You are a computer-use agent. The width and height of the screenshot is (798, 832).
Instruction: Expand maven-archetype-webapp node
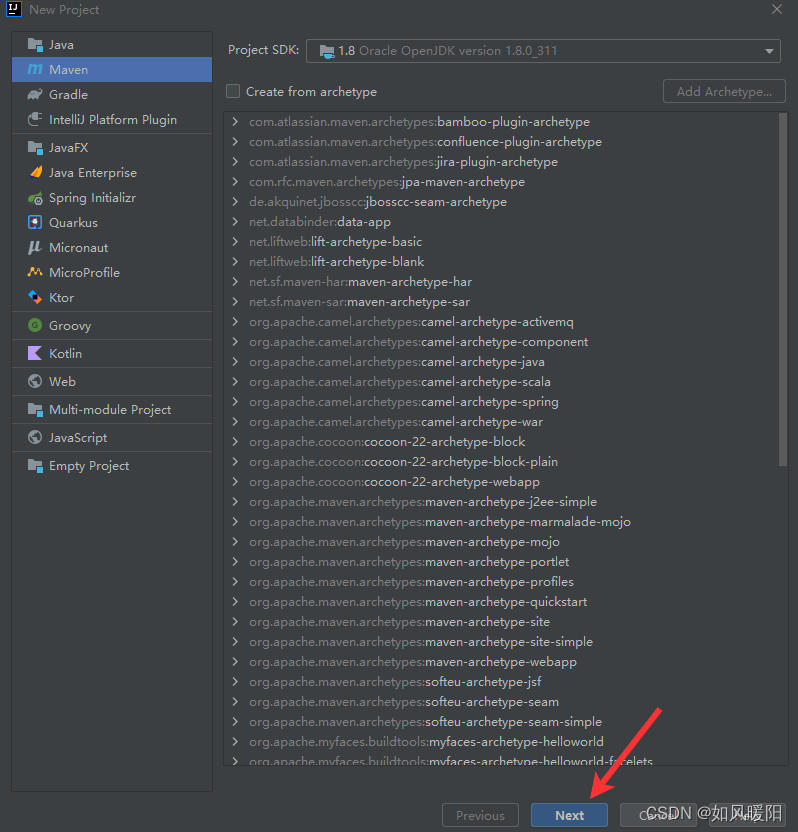235,662
